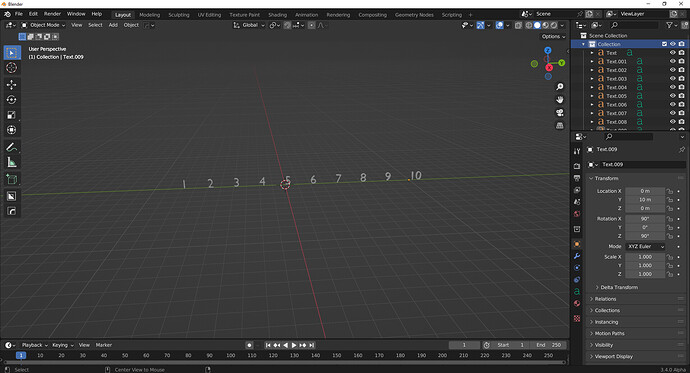Open the Add menu in viewport header
Viewport: 690px width, 373px height.
pos(113,25)
